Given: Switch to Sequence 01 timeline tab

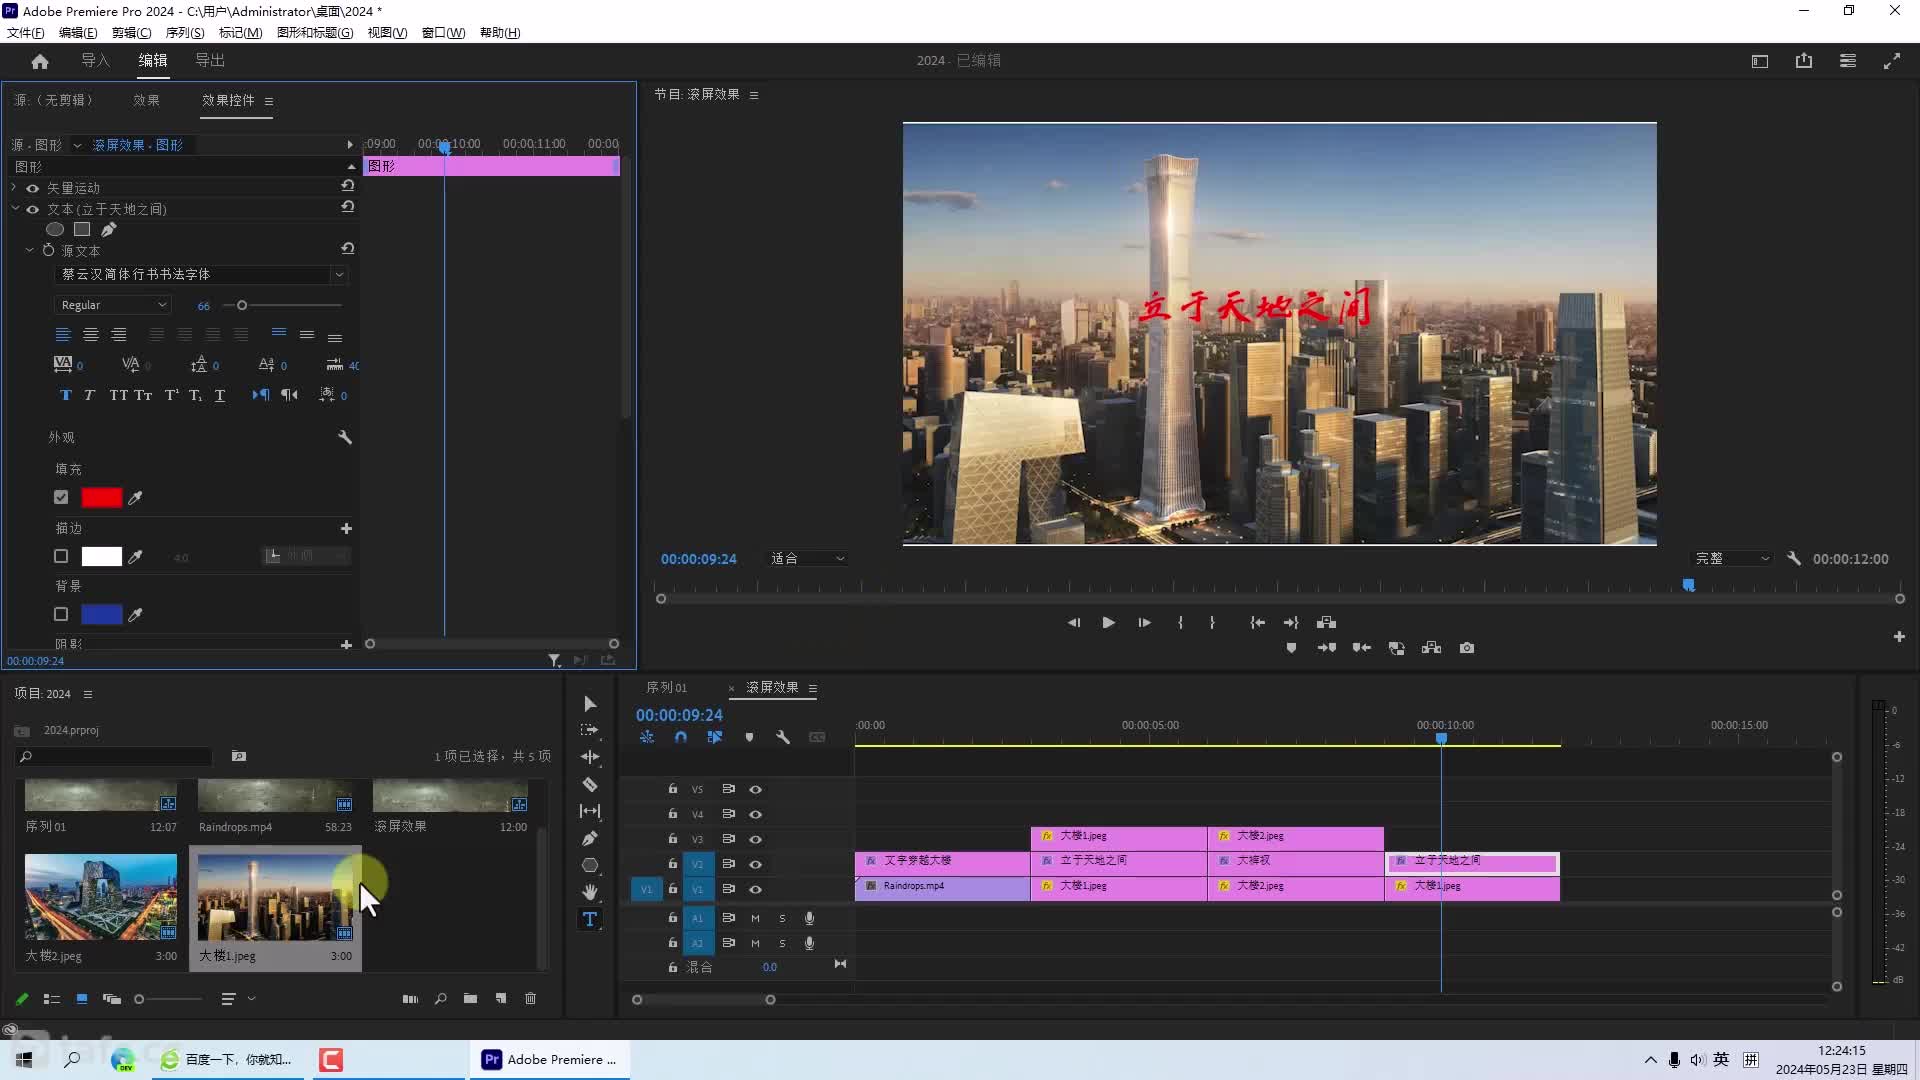Looking at the screenshot, I should tap(666, 688).
